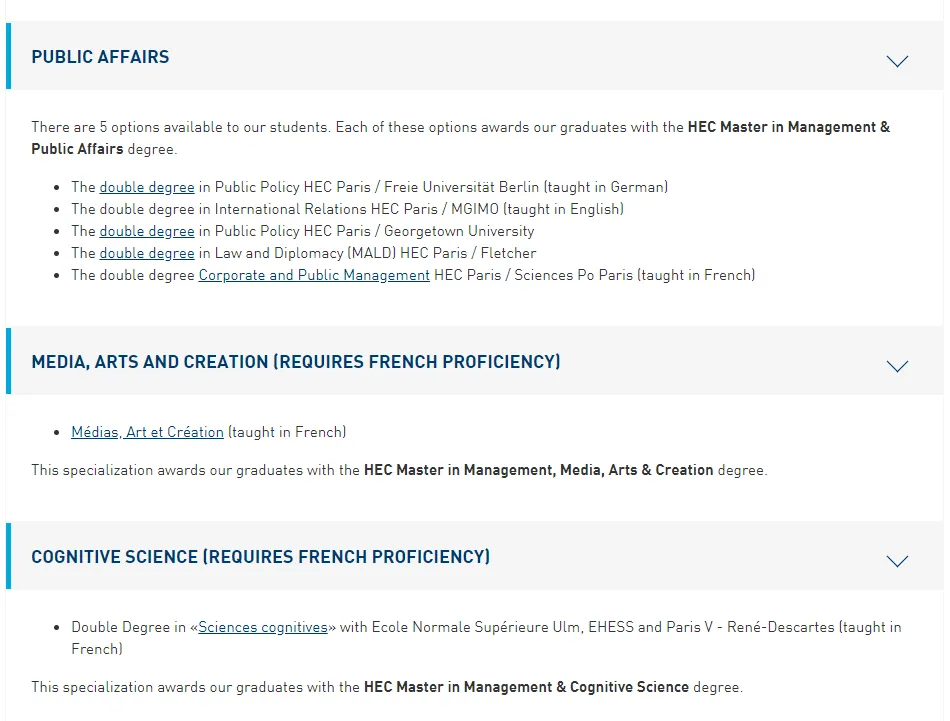The height and width of the screenshot is (721, 950).
Task: Visit the Médias, Art et Création link
Action: [x=147, y=432]
